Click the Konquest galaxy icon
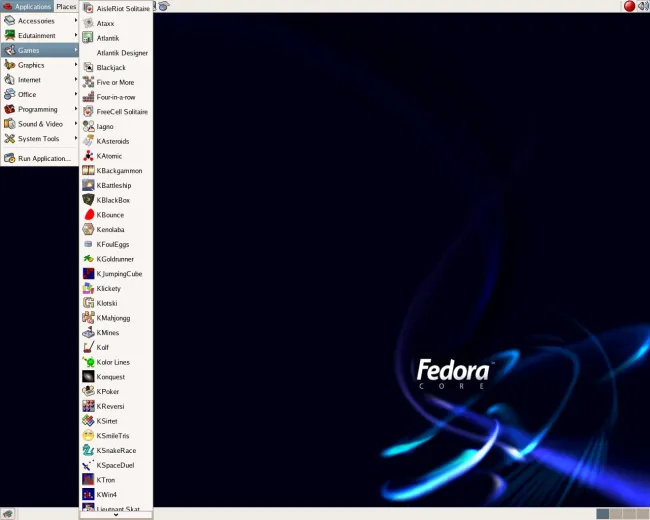The width and height of the screenshot is (650, 520). (88, 377)
